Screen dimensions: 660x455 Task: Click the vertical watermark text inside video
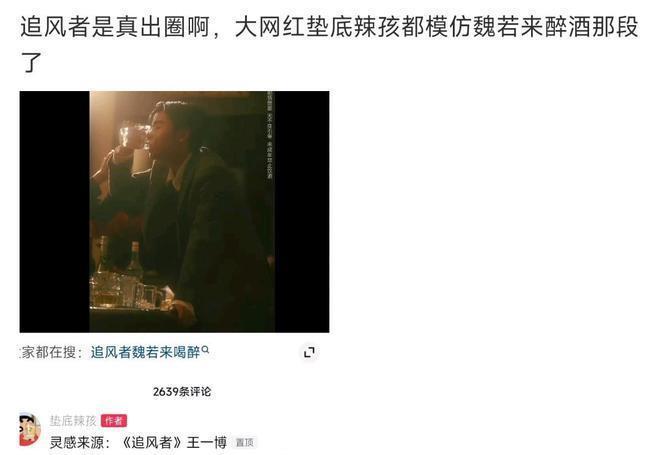(x=269, y=136)
